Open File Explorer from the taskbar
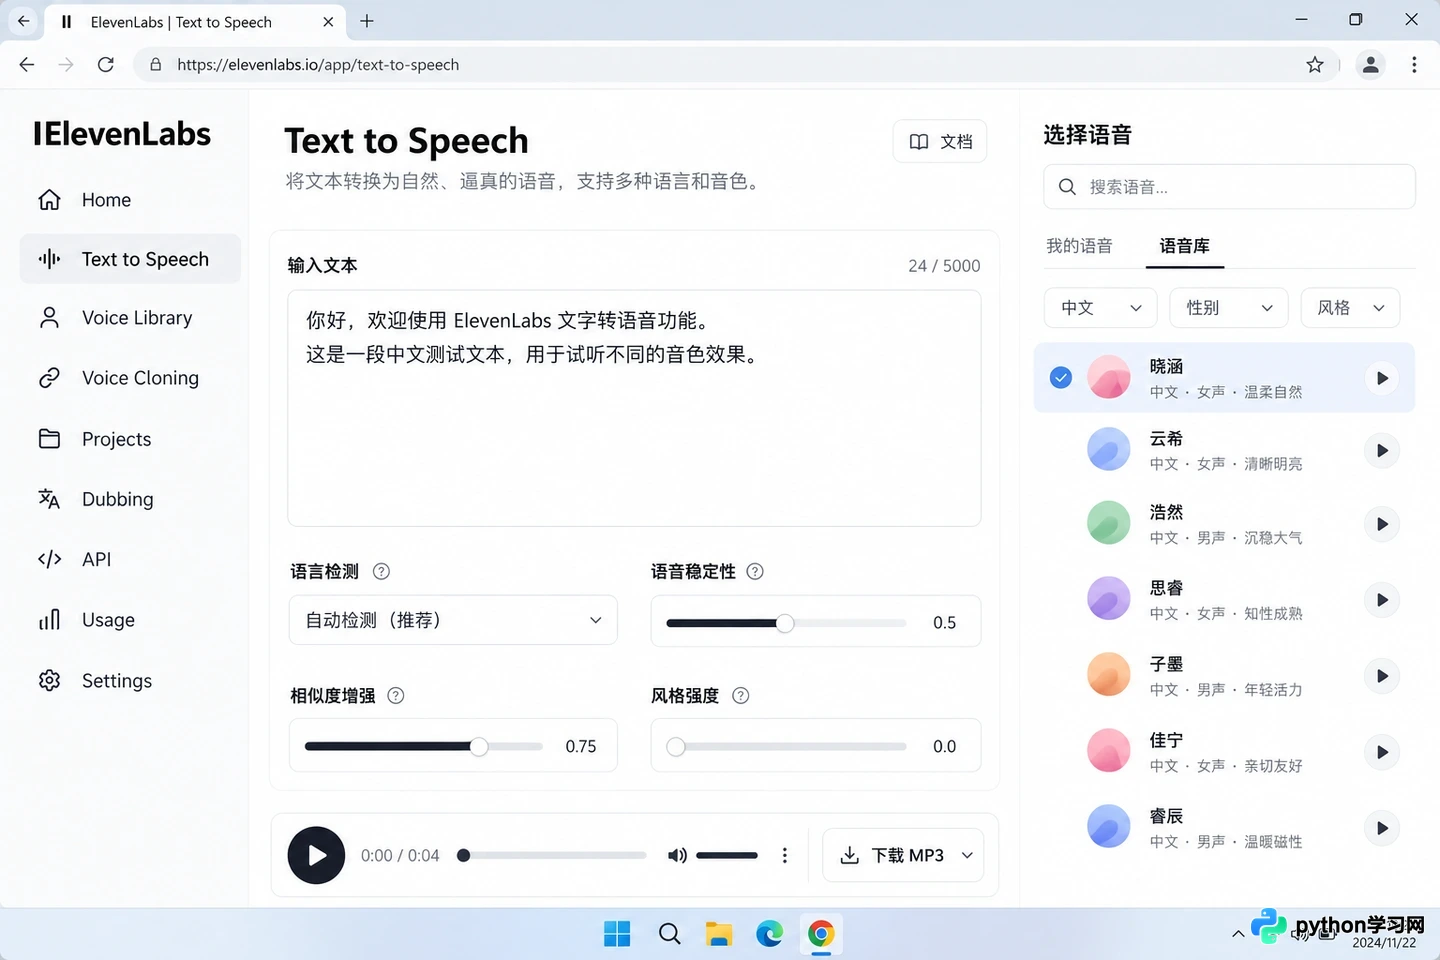Viewport: 1440px width, 960px height. 719,934
